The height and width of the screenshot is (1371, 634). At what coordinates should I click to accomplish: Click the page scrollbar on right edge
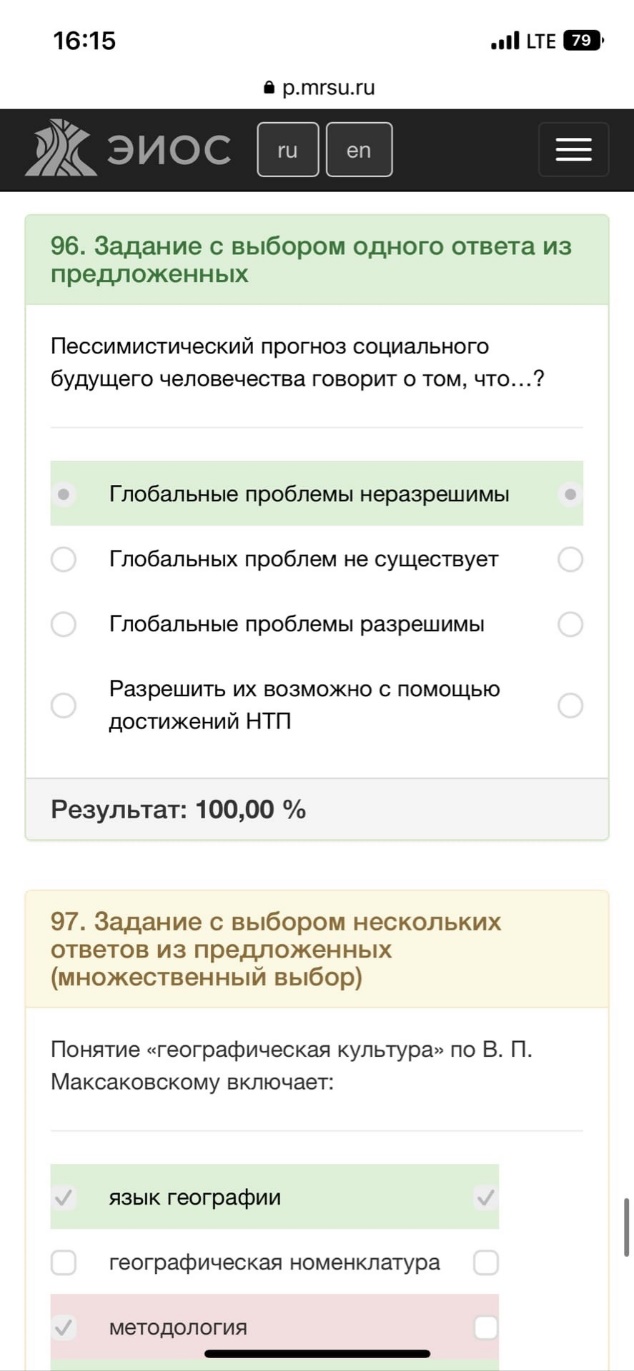tap(626, 1226)
